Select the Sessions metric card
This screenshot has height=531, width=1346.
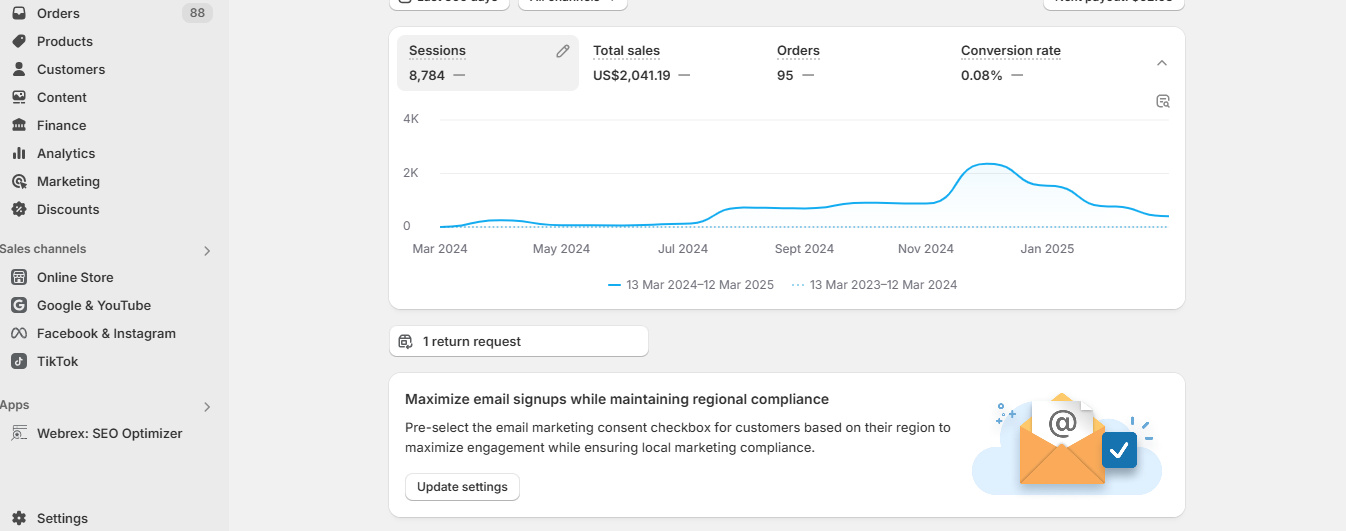(x=488, y=63)
